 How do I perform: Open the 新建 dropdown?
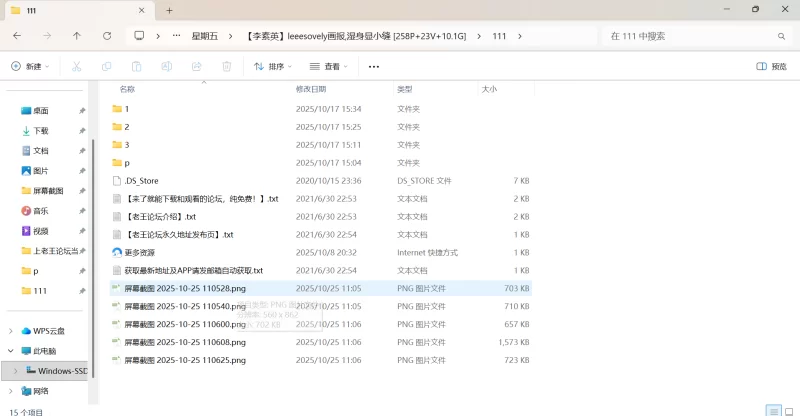[32, 67]
